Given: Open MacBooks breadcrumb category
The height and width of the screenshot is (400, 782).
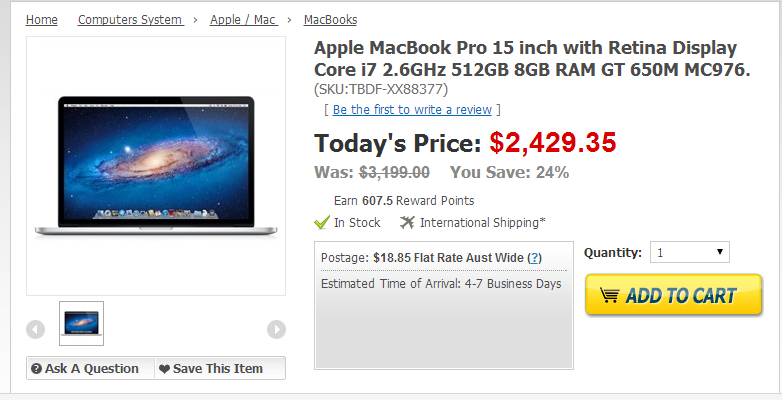Looking at the screenshot, I should click(x=330, y=20).
